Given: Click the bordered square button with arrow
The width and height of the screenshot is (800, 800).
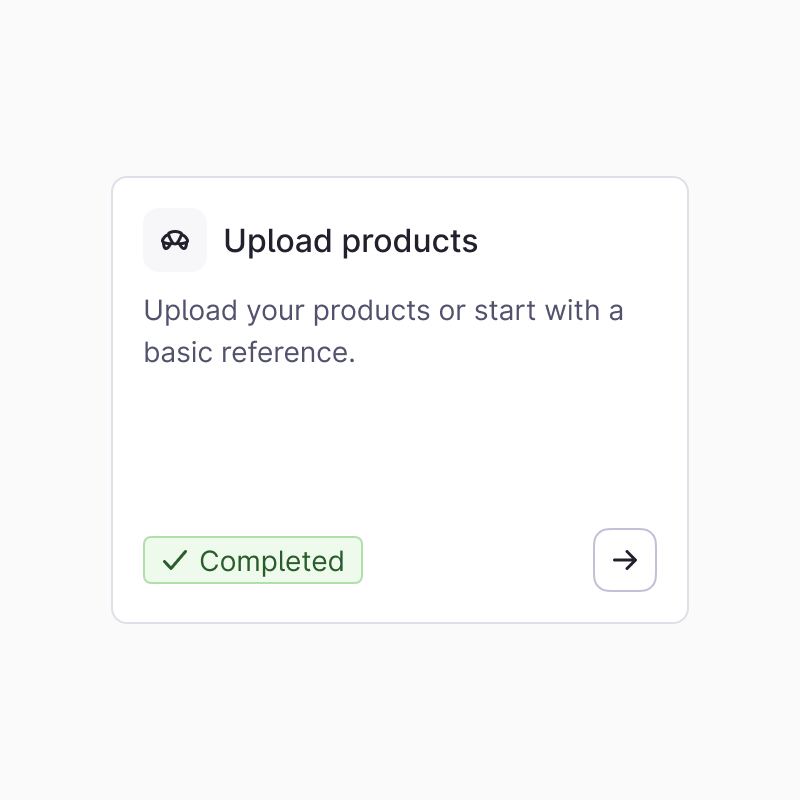Looking at the screenshot, I should click(x=625, y=560).
